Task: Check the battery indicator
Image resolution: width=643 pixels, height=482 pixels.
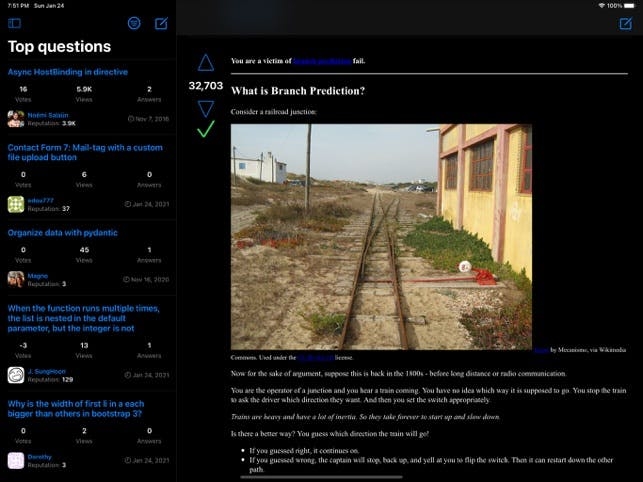Action: point(629,5)
